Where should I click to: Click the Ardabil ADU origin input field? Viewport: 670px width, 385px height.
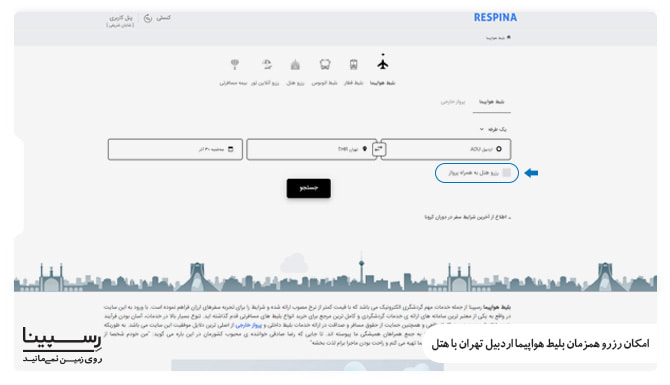(x=446, y=149)
